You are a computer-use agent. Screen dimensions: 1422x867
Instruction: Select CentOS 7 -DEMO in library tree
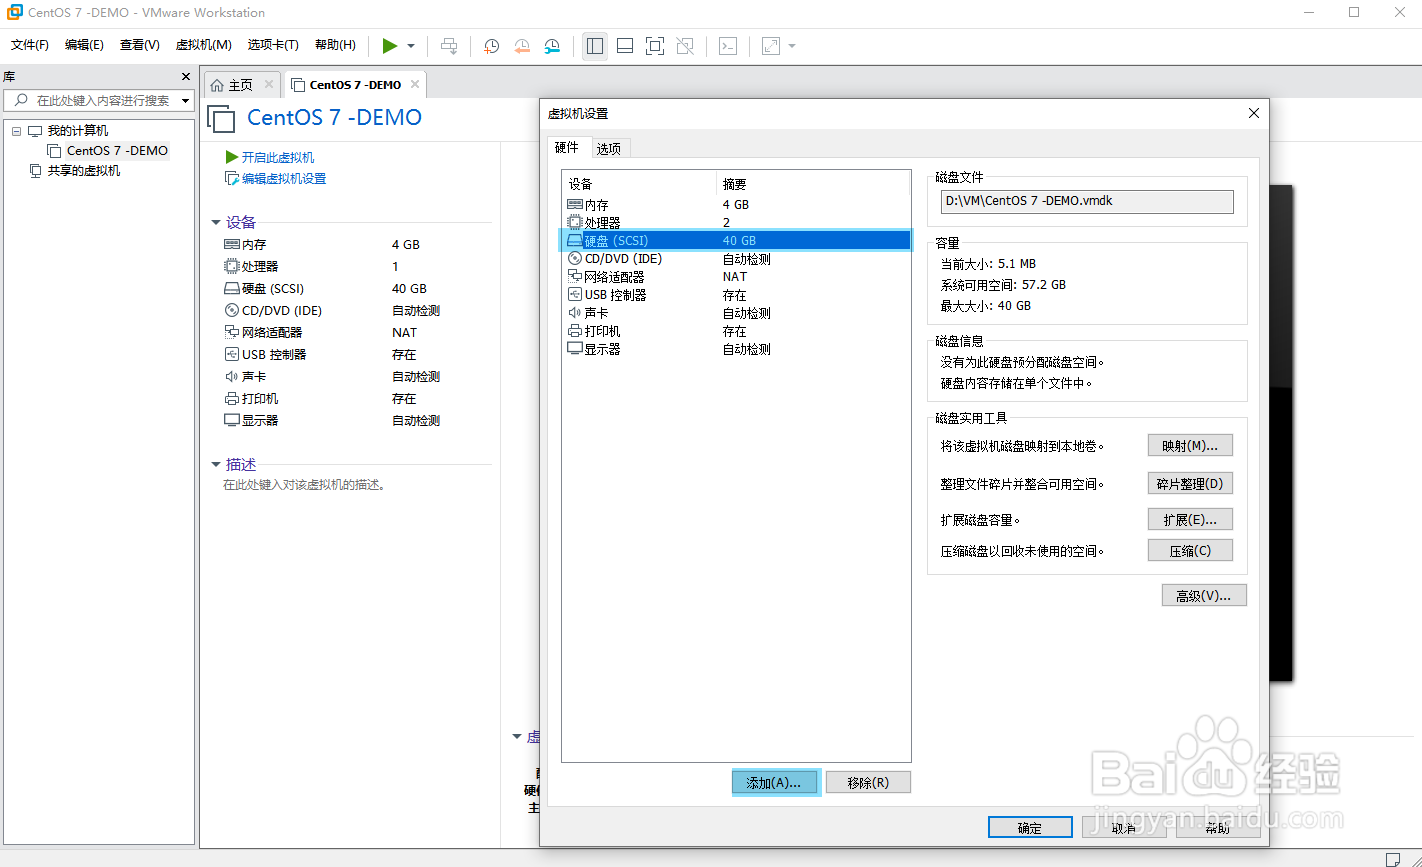117,151
